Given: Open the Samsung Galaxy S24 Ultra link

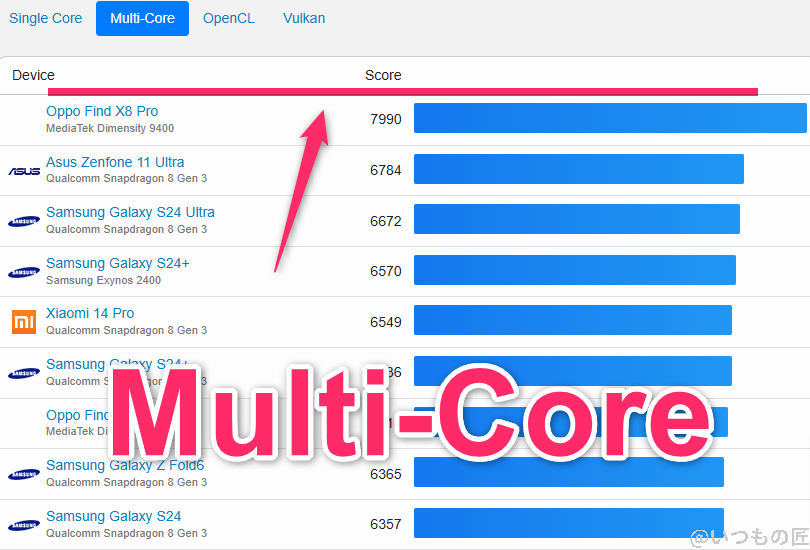Looking at the screenshot, I should pos(130,212).
